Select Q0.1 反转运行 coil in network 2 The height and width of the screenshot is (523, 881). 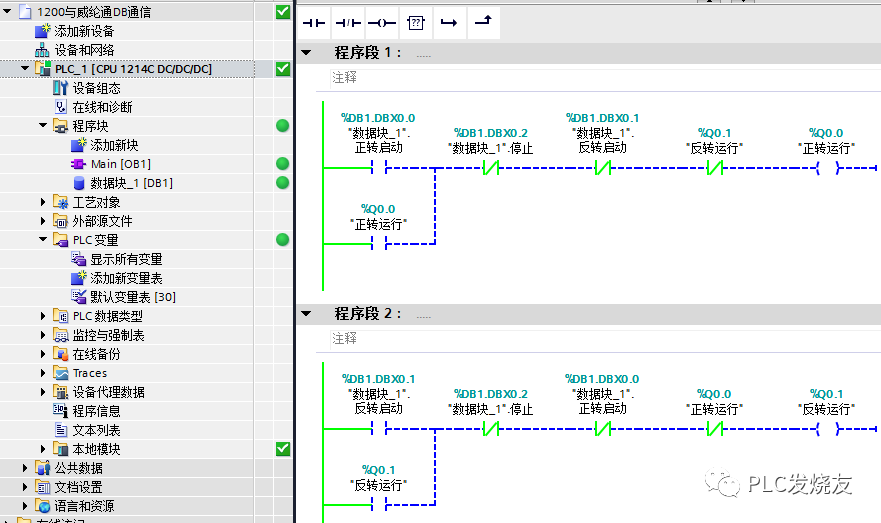(x=826, y=429)
